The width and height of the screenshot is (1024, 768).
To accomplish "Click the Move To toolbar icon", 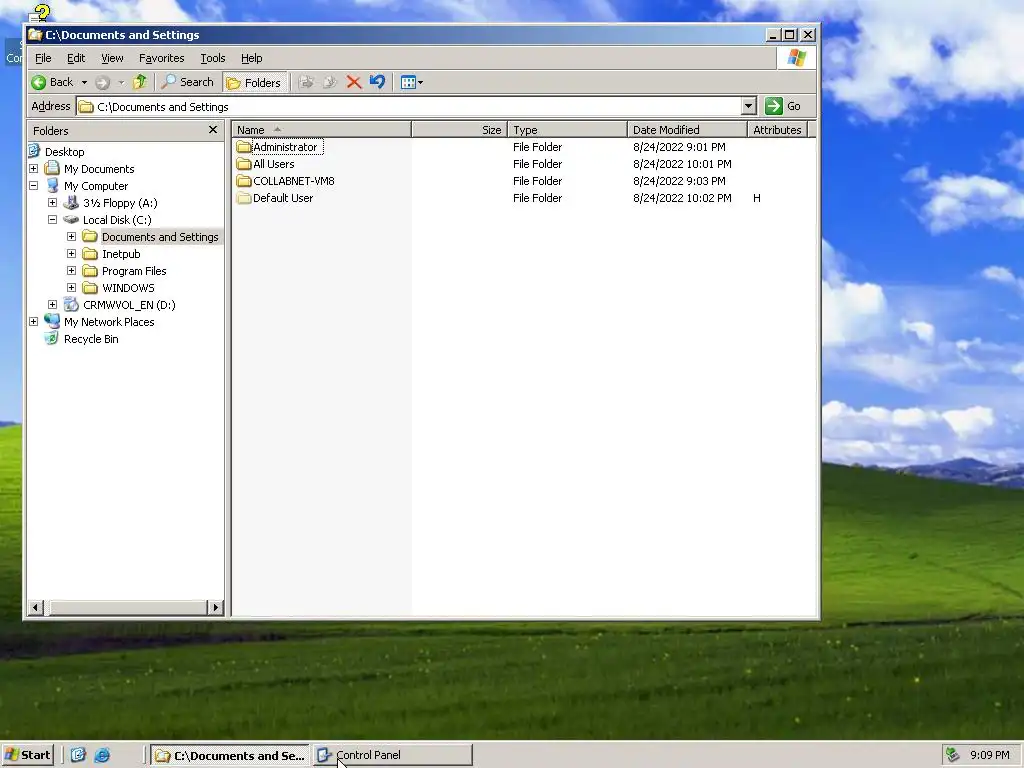I will 306,82.
